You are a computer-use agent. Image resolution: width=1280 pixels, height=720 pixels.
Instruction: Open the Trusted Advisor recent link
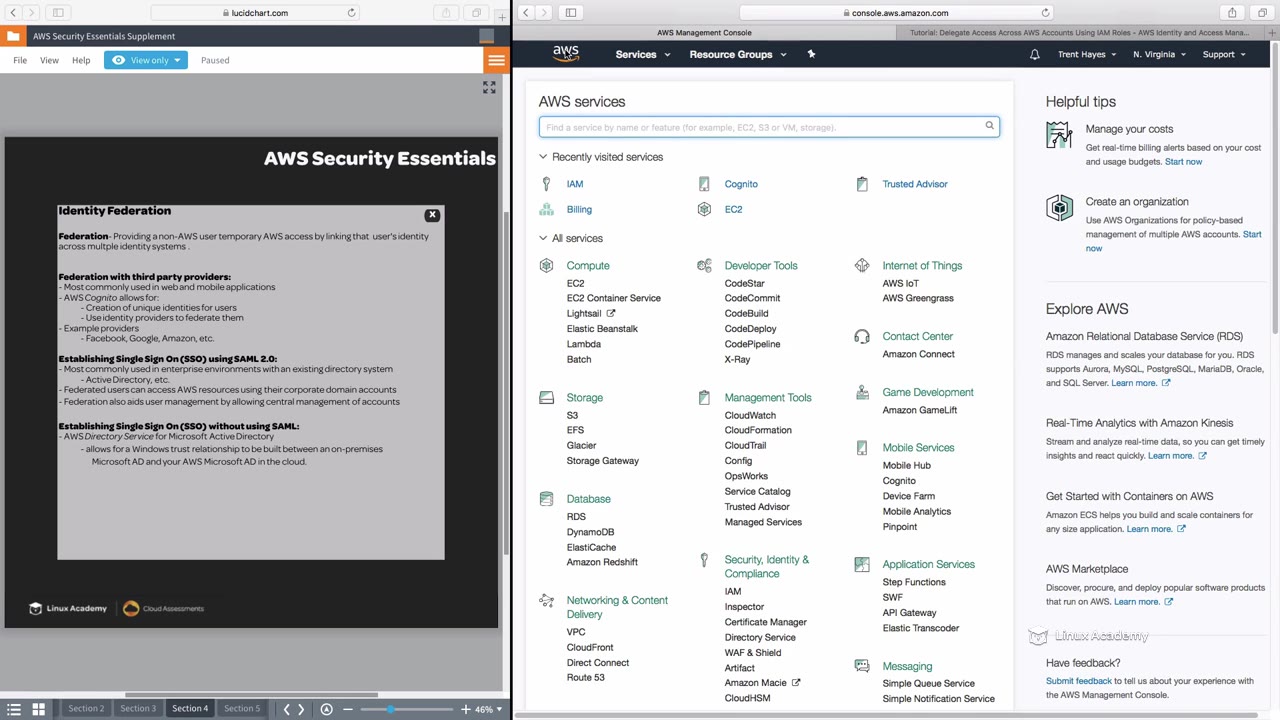(915, 184)
